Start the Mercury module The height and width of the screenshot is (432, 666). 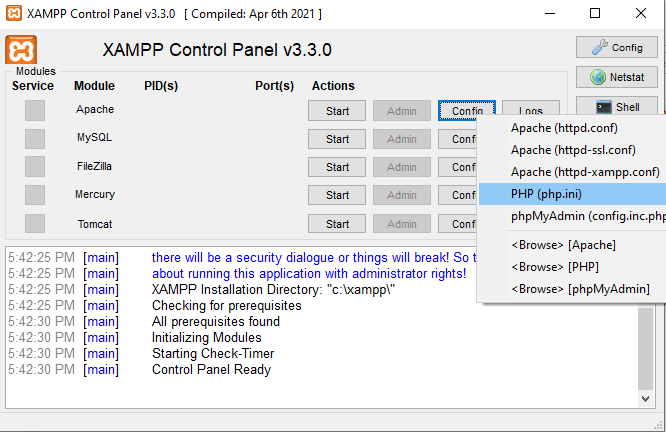coord(337,195)
